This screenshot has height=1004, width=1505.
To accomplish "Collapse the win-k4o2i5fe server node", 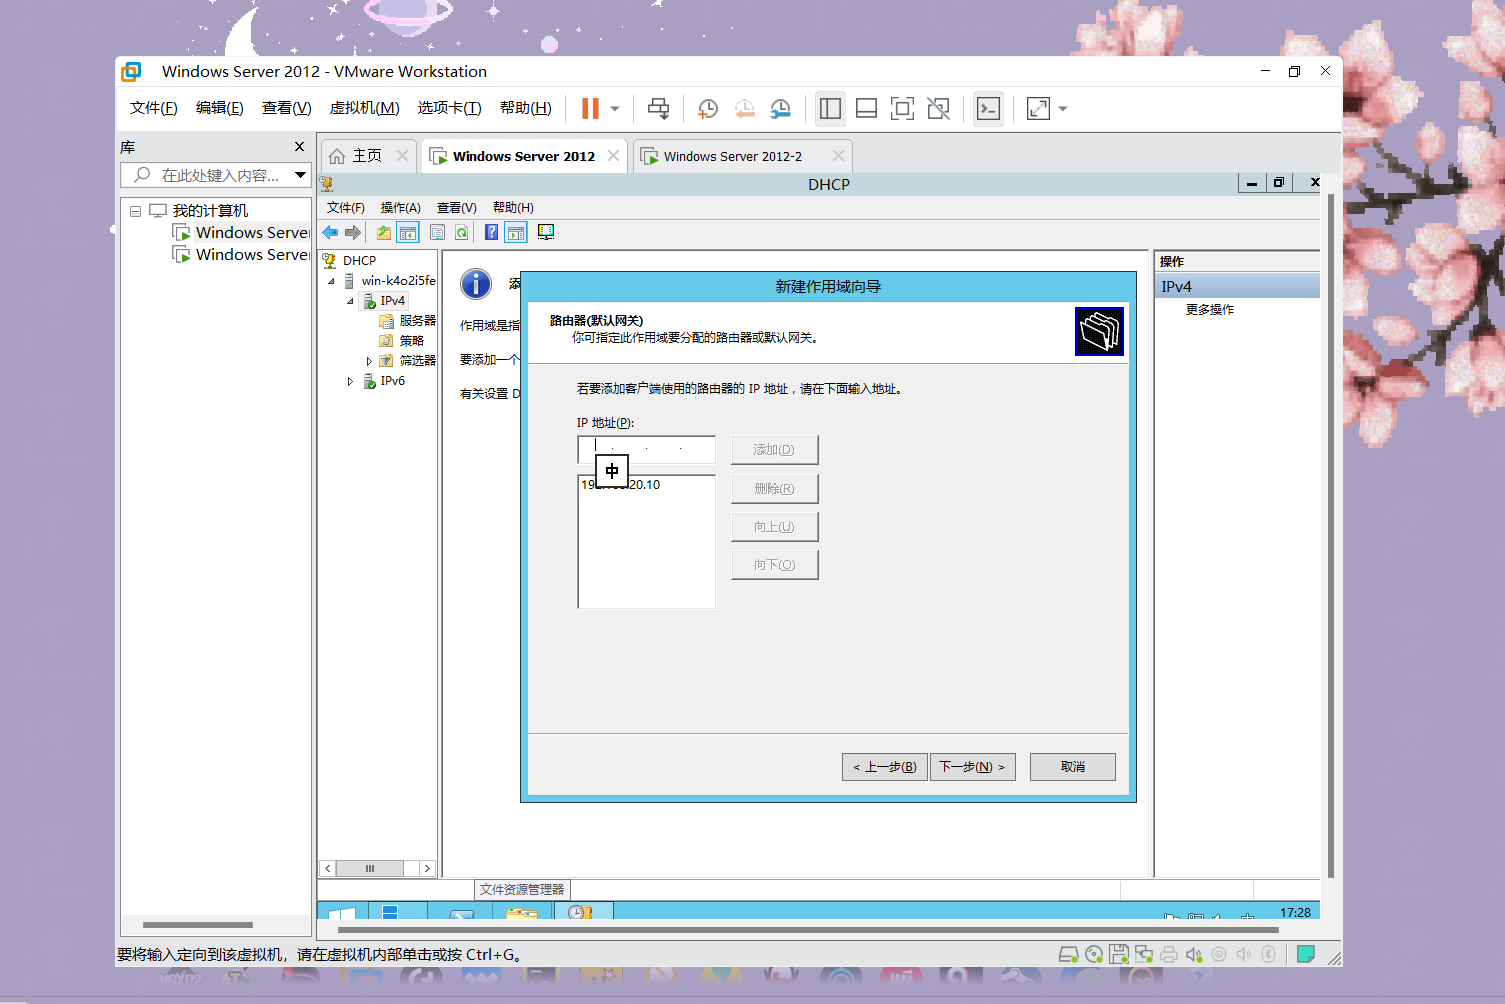I will pyautogui.click(x=332, y=281).
